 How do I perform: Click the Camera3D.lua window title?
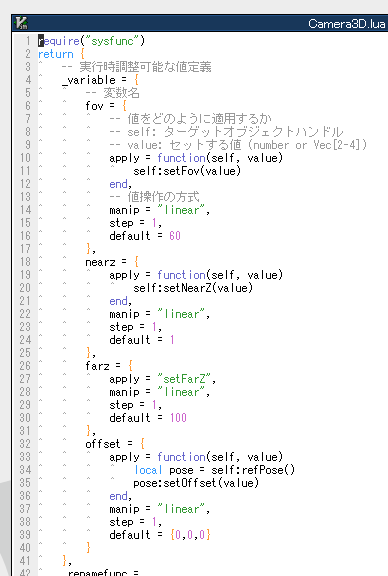coord(346,24)
